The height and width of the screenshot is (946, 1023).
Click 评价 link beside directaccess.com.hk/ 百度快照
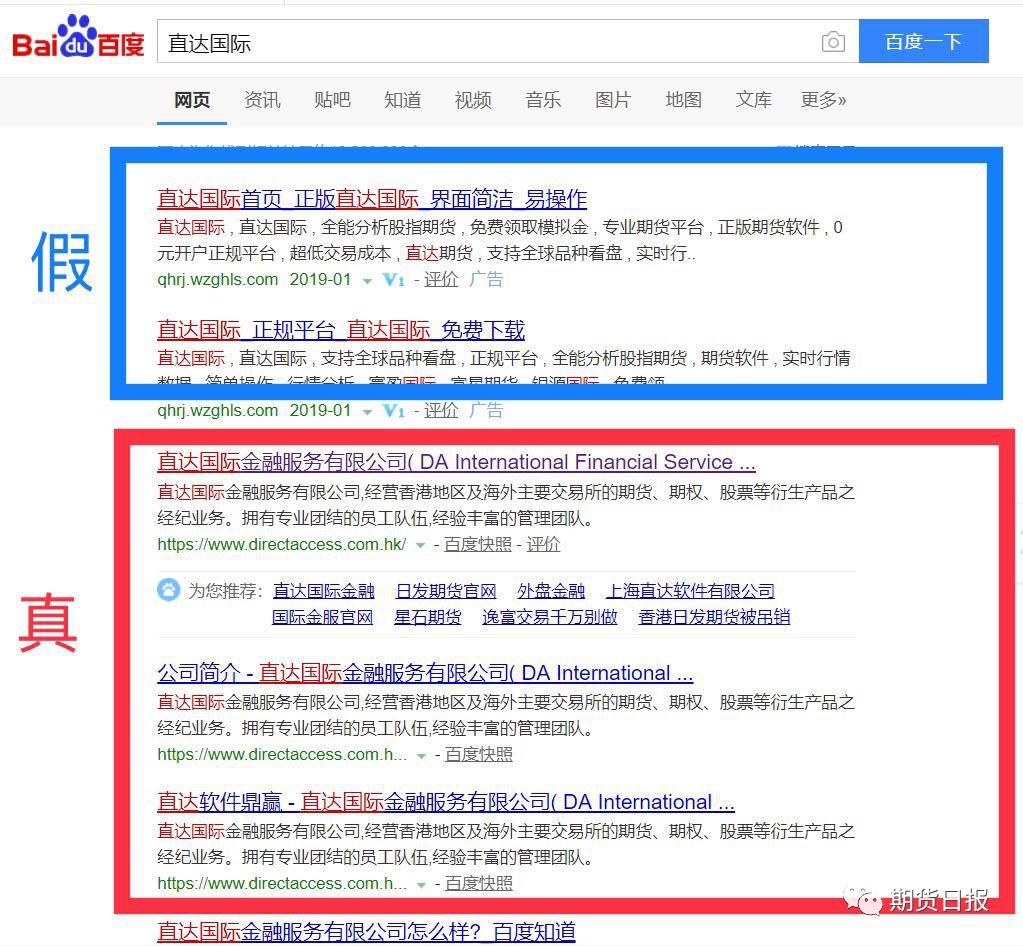pyautogui.click(x=543, y=544)
